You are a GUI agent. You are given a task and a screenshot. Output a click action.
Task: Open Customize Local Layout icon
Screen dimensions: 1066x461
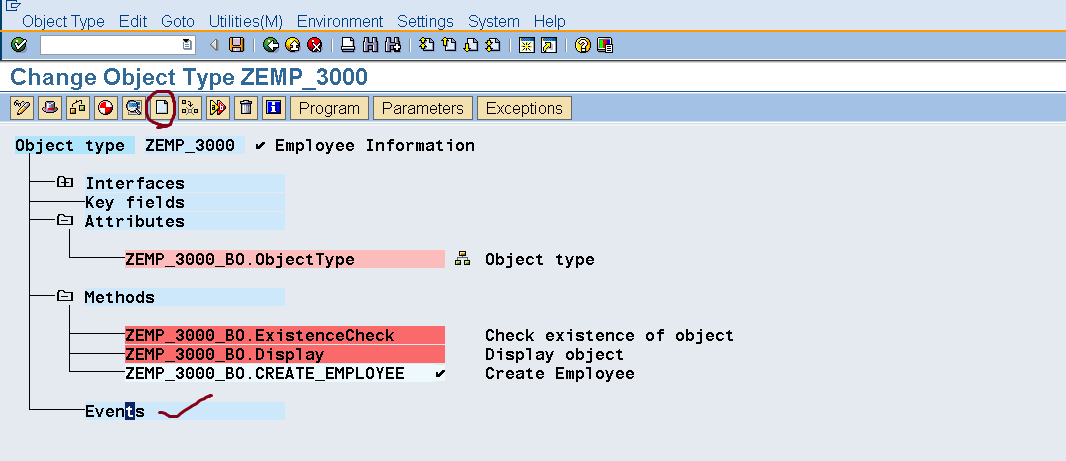pyautogui.click(x=604, y=46)
